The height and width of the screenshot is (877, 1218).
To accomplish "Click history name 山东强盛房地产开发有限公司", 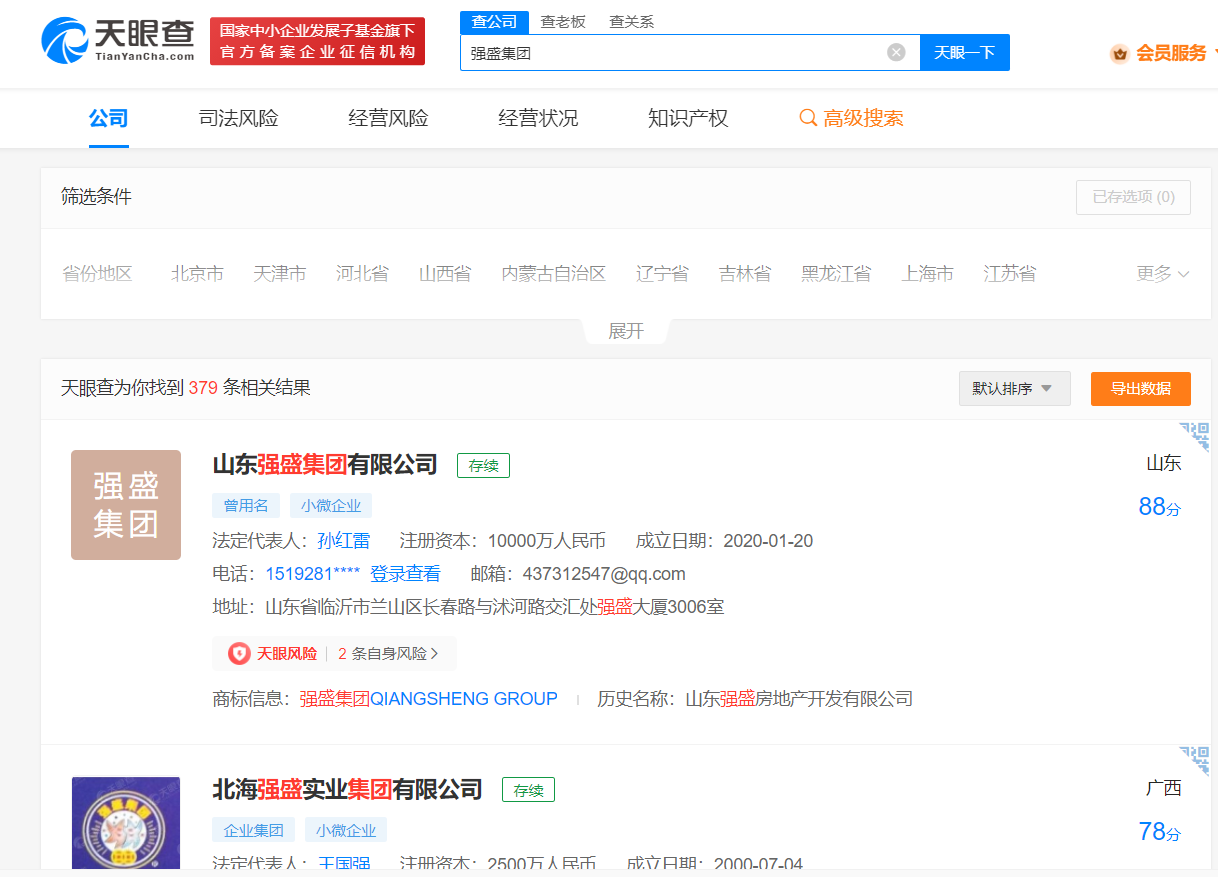I will coord(799,699).
